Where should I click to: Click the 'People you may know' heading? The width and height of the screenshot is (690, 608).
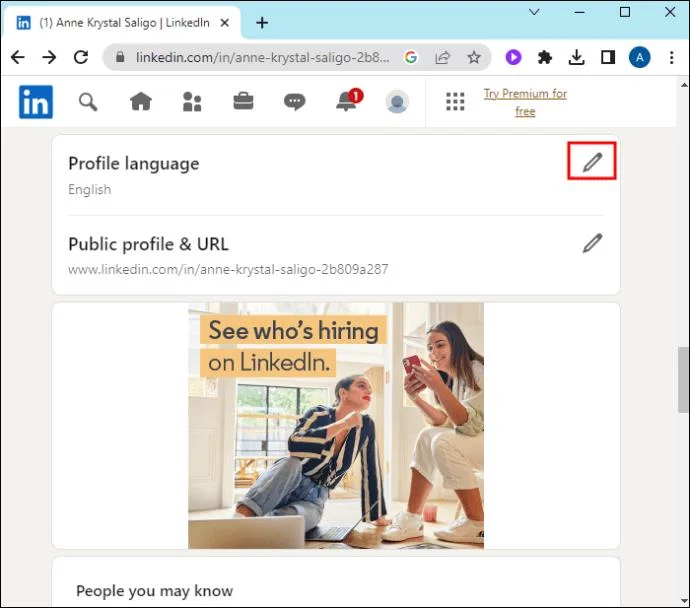tap(154, 591)
